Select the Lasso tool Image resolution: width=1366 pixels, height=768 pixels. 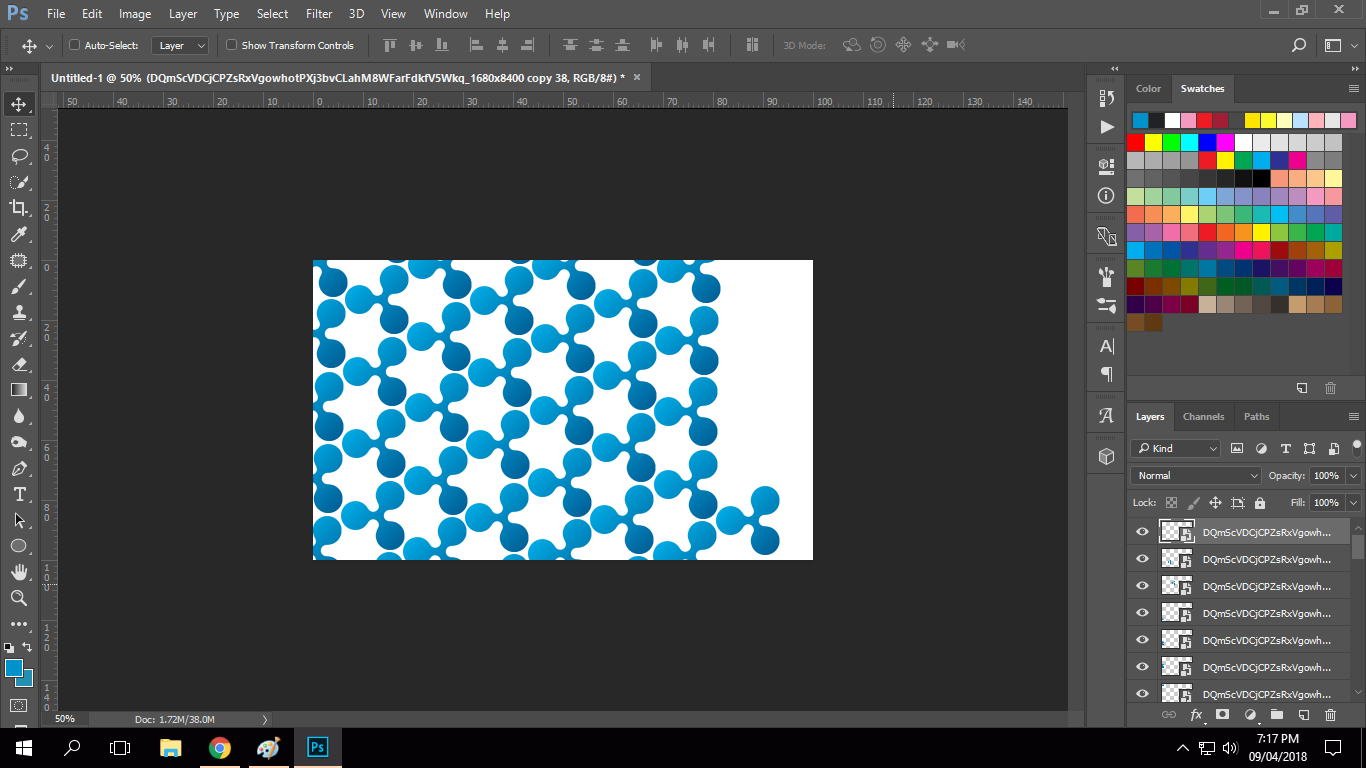pos(19,156)
